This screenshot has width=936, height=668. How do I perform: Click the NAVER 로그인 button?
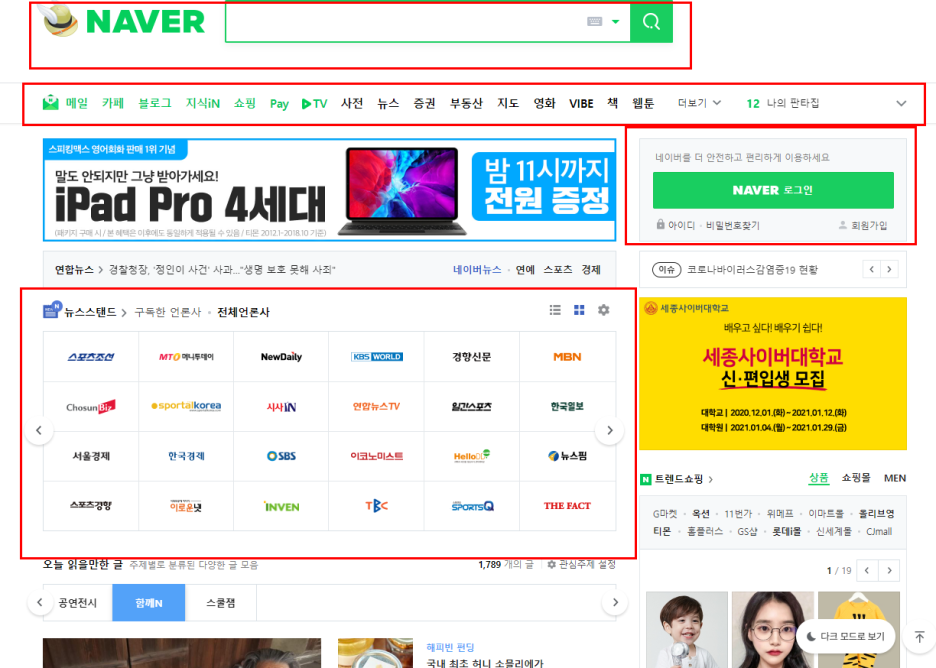pyautogui.click(x=773, y=190)
